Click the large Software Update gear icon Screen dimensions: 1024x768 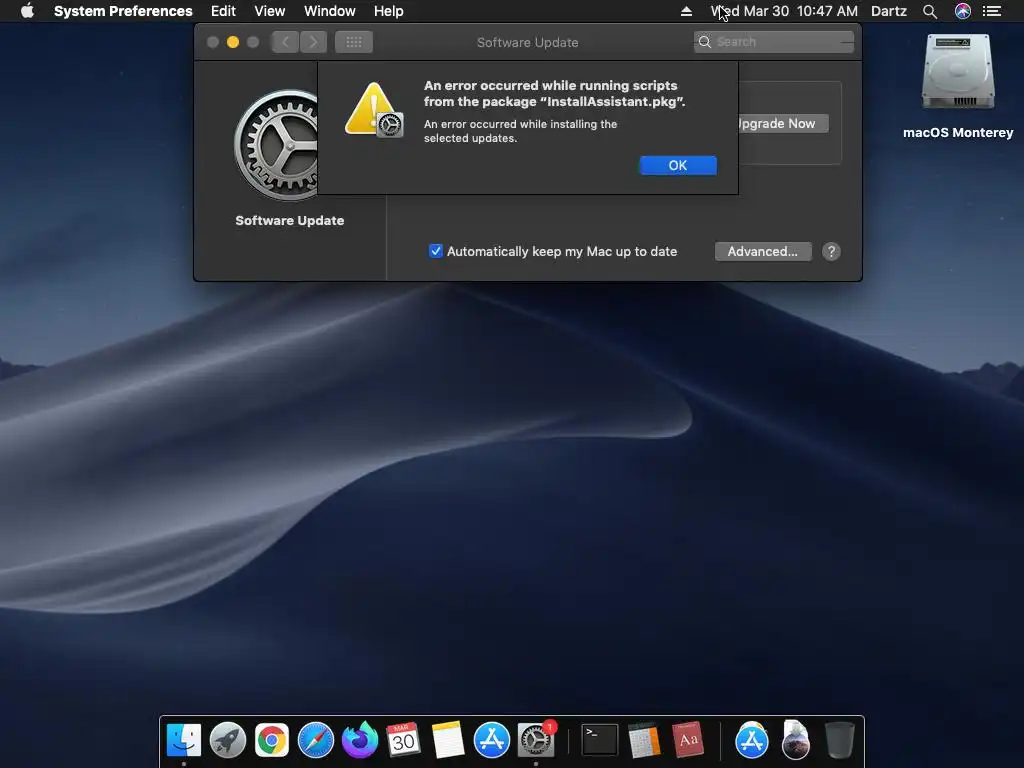[276, 145]
